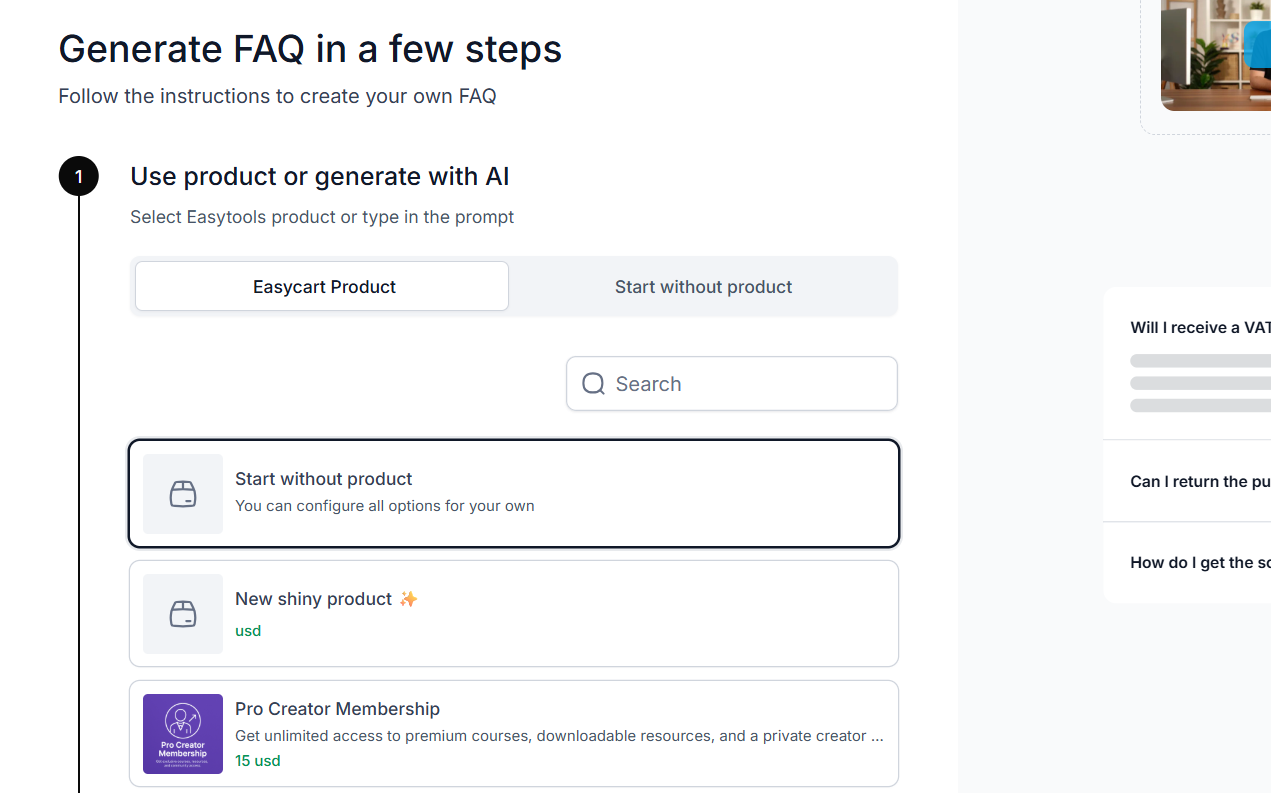
Task: Click the 'Generate FAQ in a few steps' heading
Action: 310,49
